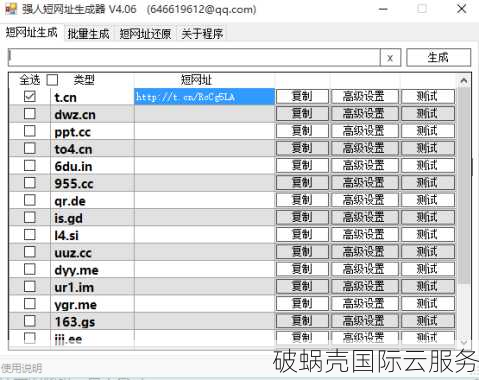Enable the is.gd checkbox
The image size is (479, 380).
point(30,218)
